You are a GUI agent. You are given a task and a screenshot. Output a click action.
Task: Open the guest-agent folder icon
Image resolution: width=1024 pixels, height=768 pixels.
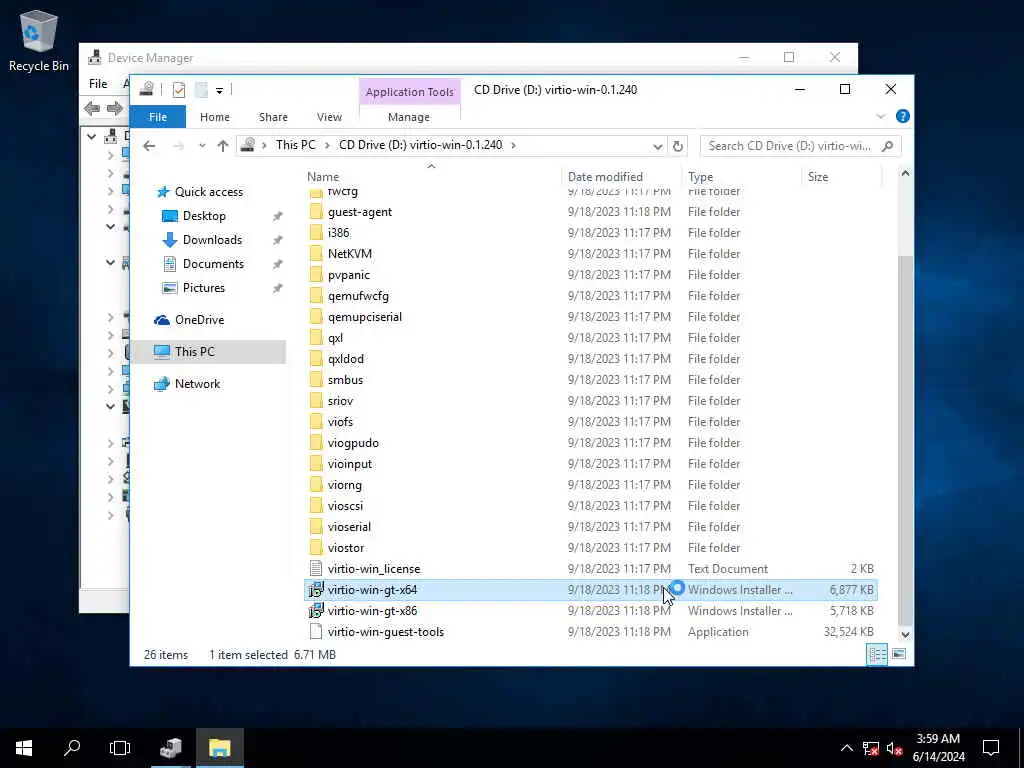[x=316, y=212]
